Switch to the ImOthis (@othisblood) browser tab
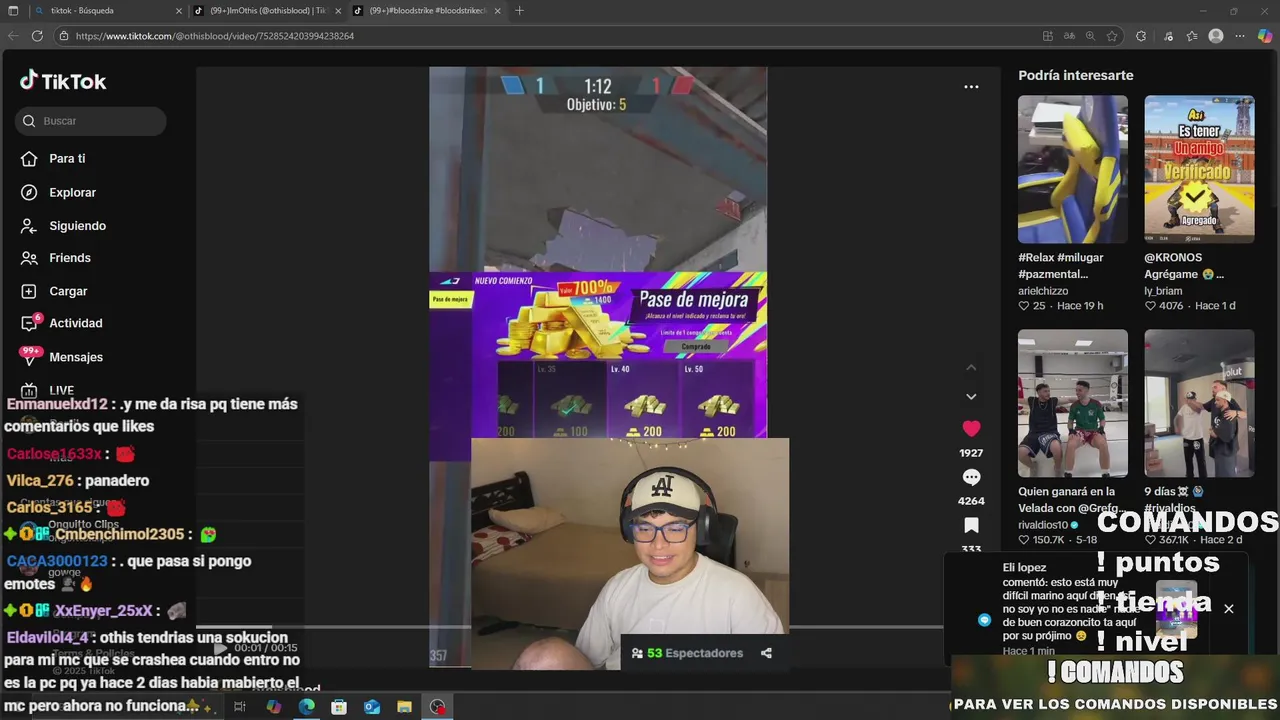 coord(265,10)
